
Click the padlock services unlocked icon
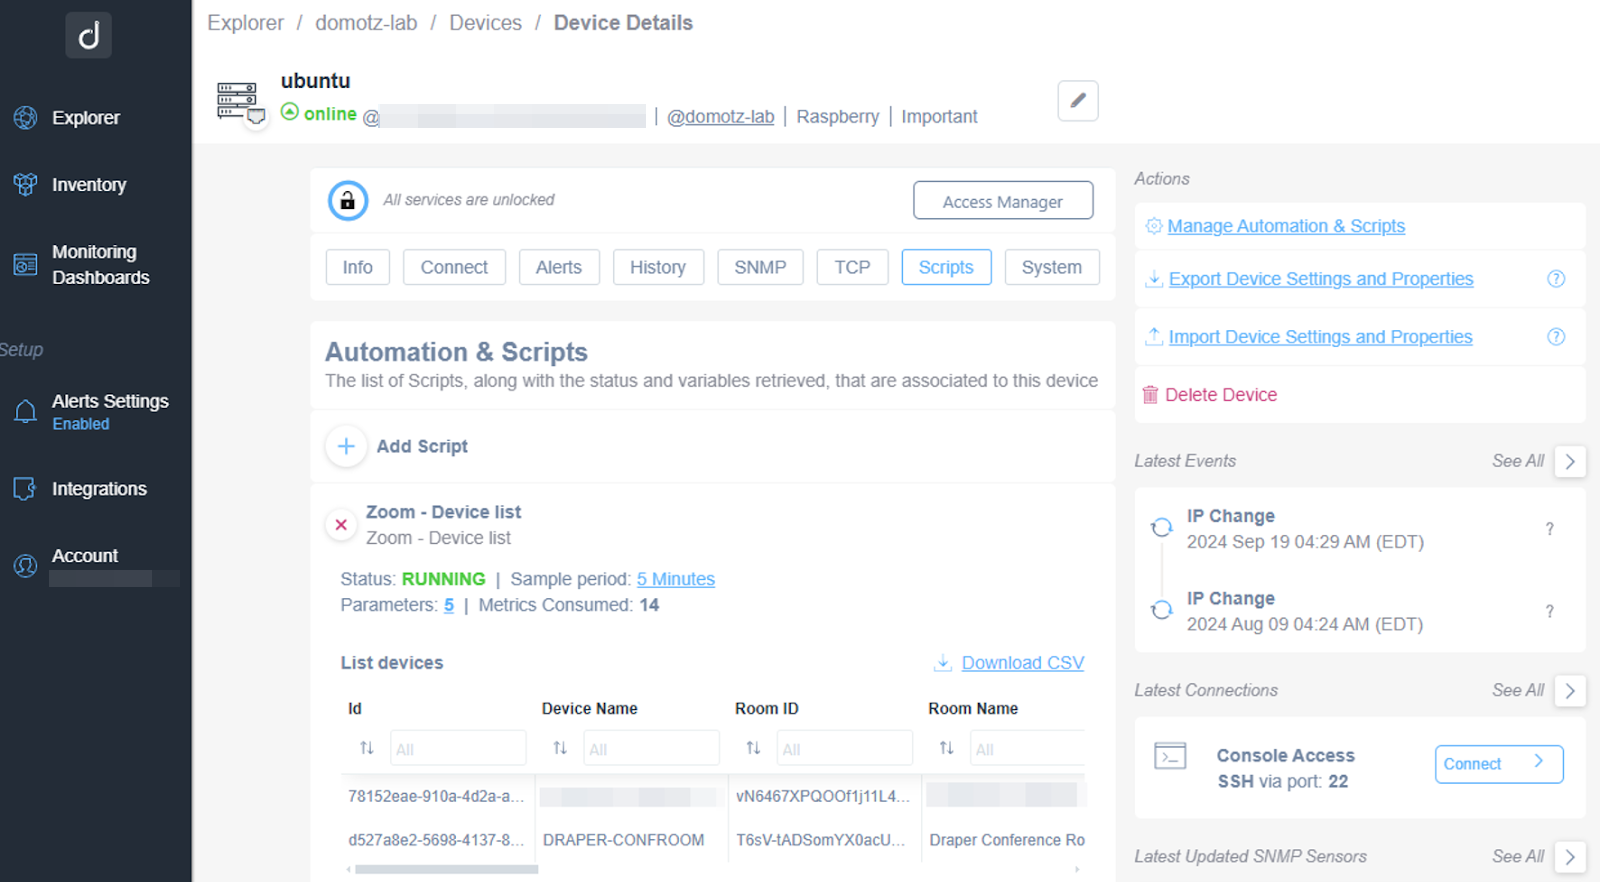pyautogui.click(x=347, y=201)
